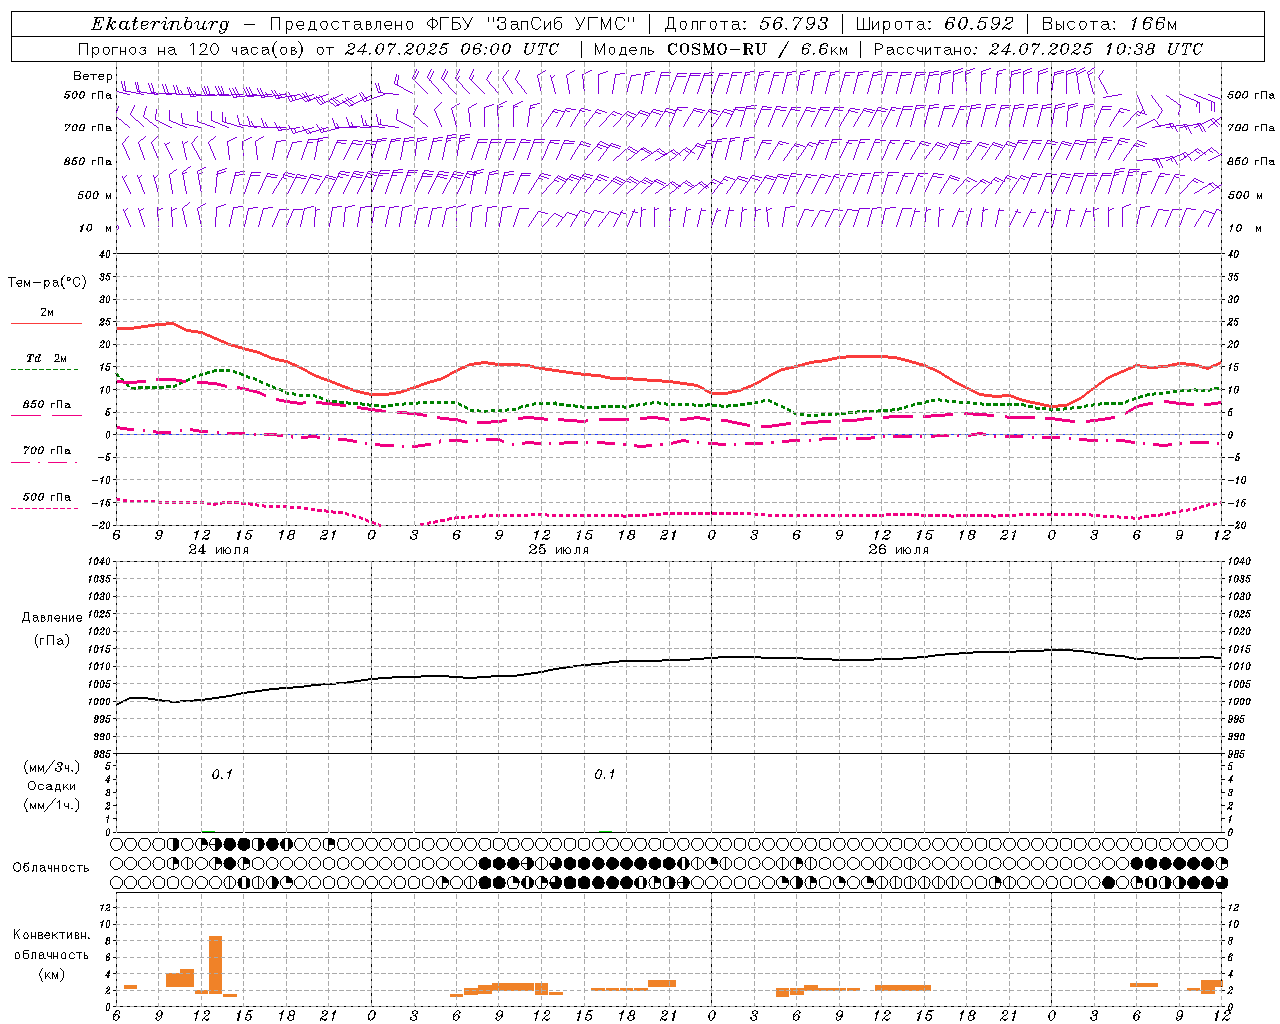Click the Td 2м legend label

tap(46, 358)
